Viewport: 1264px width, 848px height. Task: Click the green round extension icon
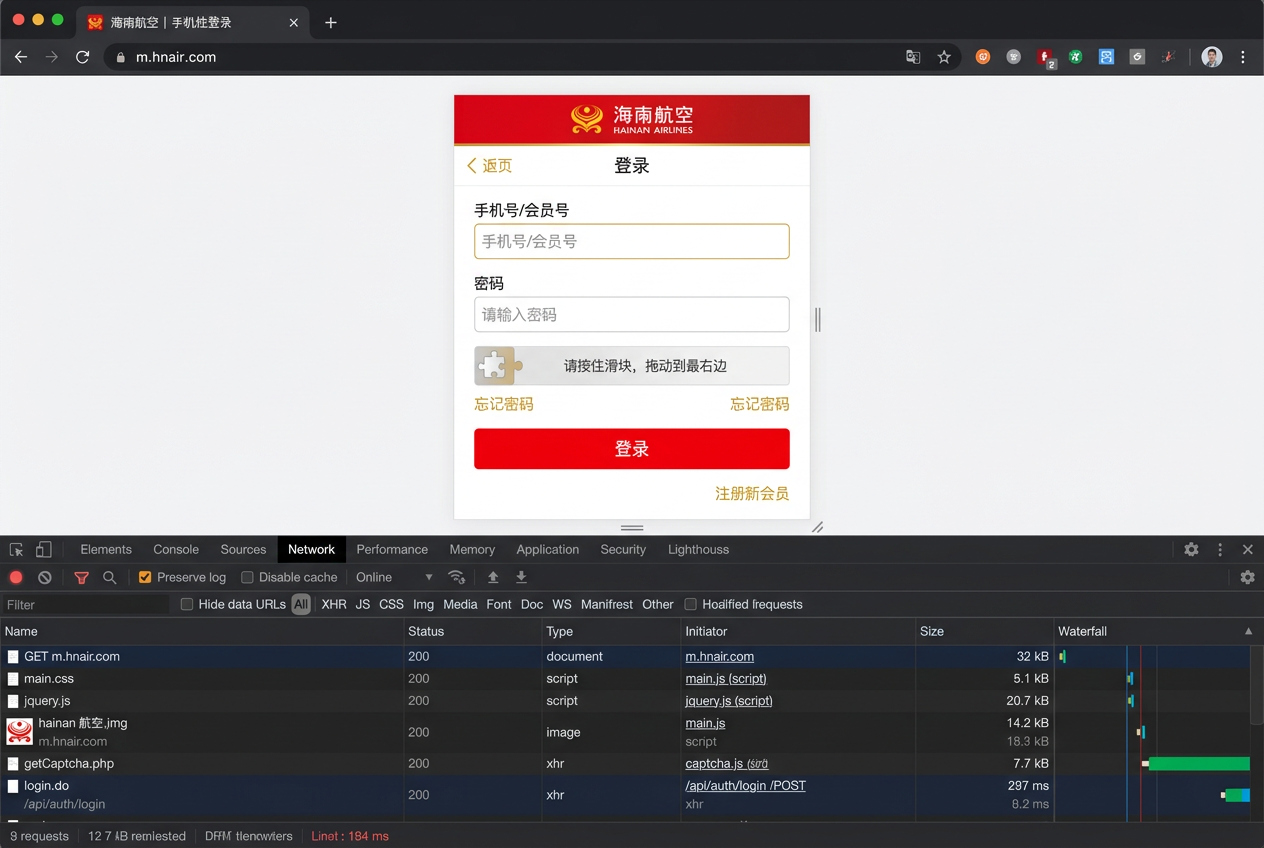(1075, 57)
